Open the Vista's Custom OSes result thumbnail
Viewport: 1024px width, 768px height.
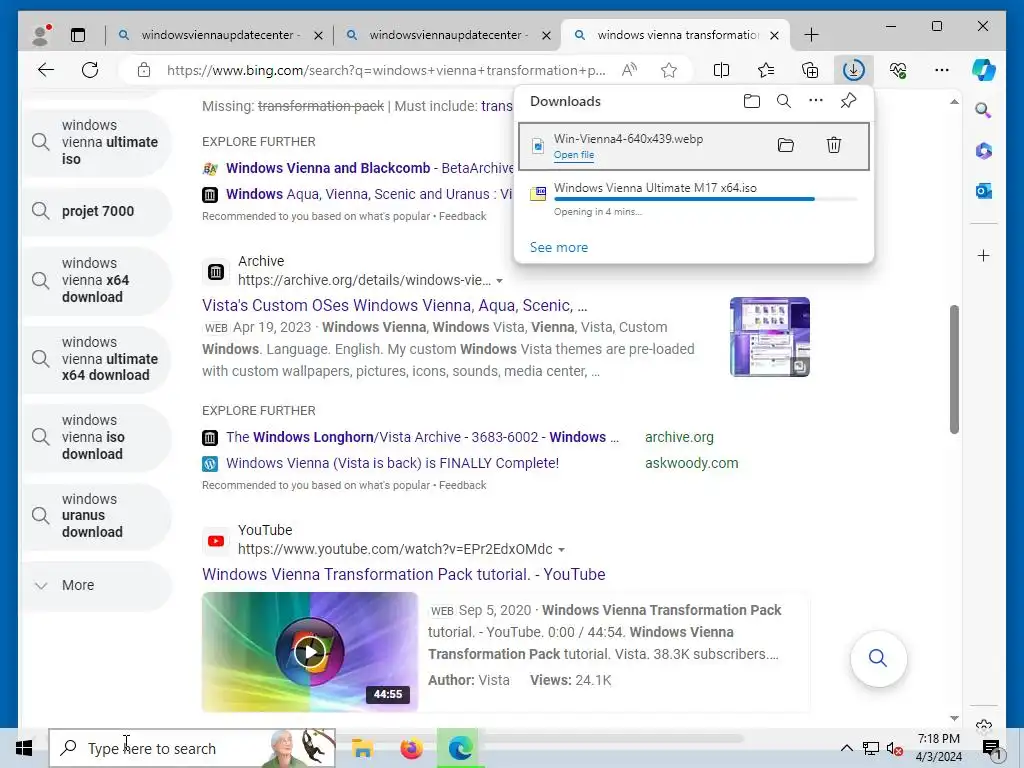point(769,337)
